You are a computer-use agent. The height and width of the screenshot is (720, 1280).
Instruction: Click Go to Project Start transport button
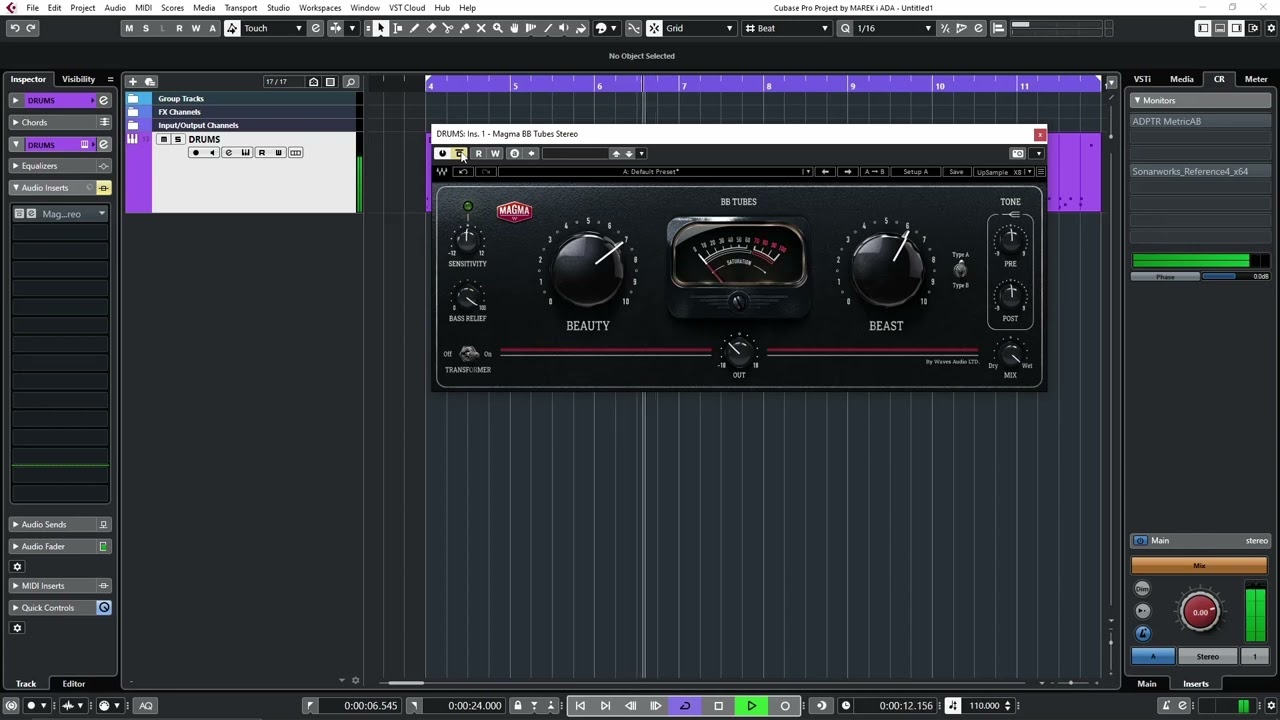coord(580,706)
